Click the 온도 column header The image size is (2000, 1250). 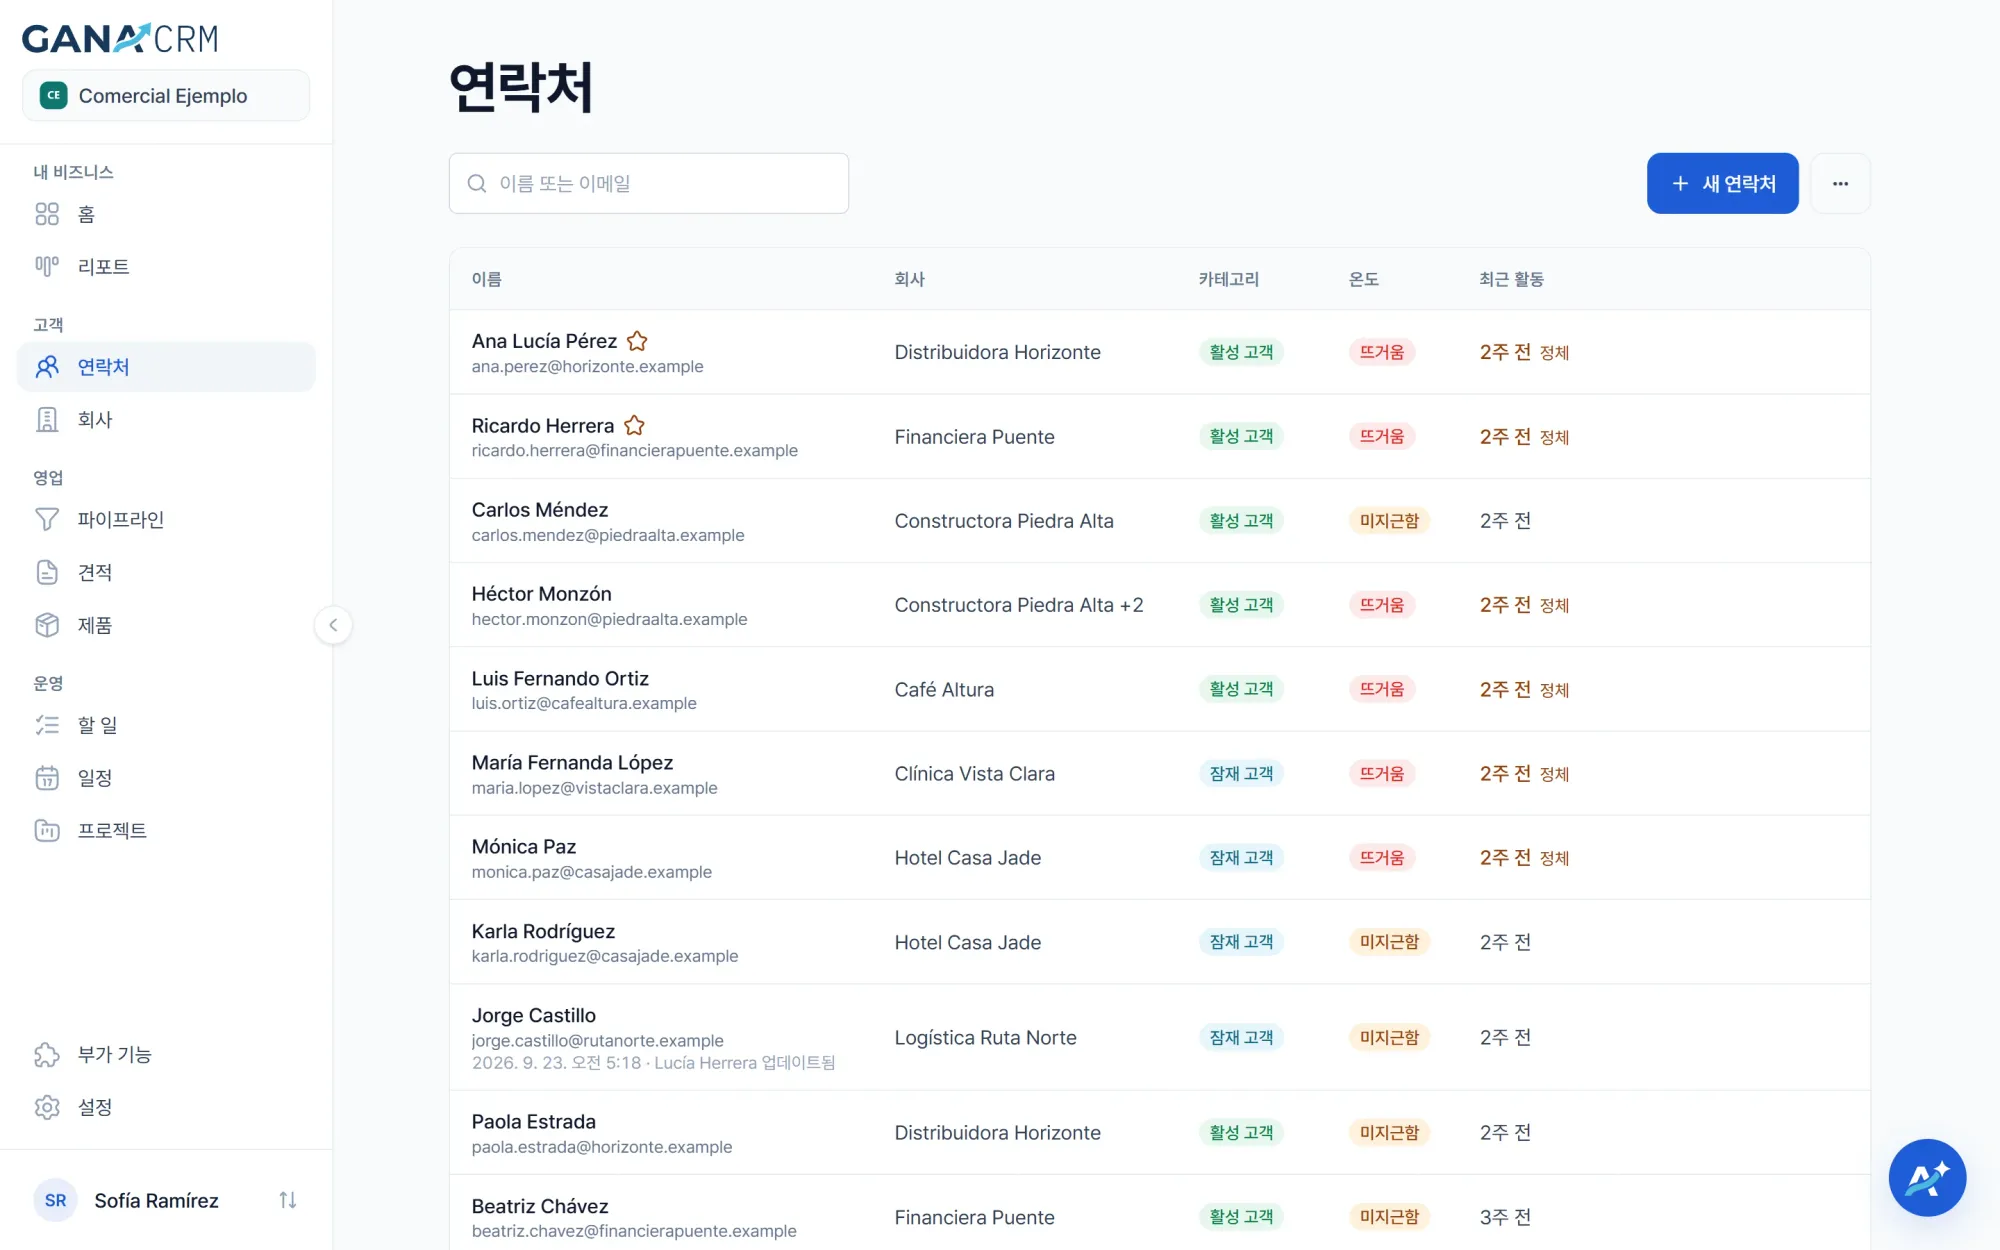coord(1364,279)
